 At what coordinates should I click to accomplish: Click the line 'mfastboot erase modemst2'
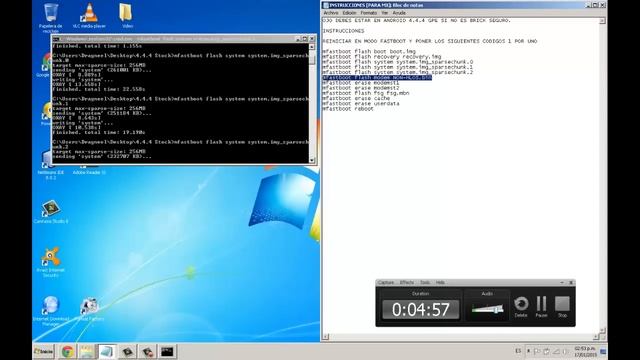[361, 88]
